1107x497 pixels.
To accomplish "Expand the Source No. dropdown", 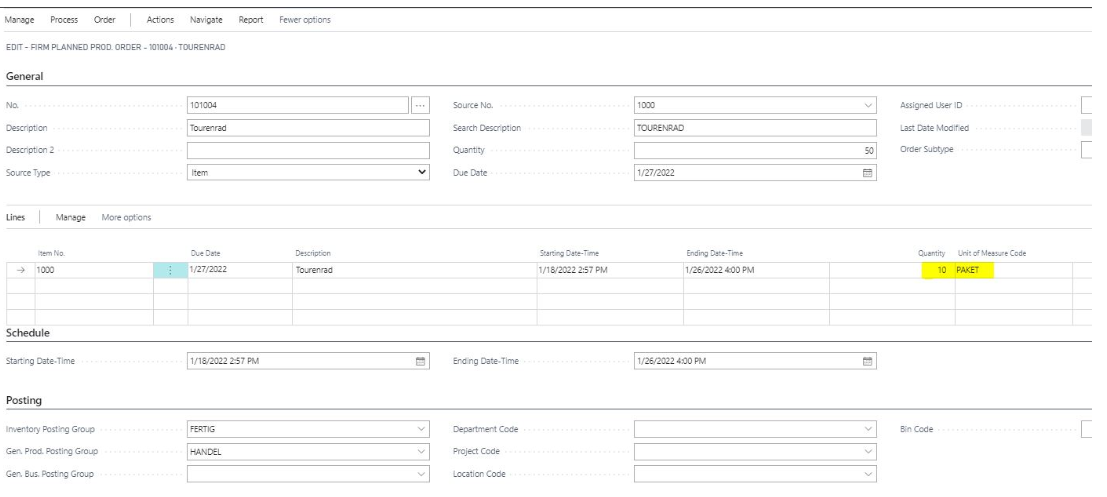I will (x=868, y=106).
